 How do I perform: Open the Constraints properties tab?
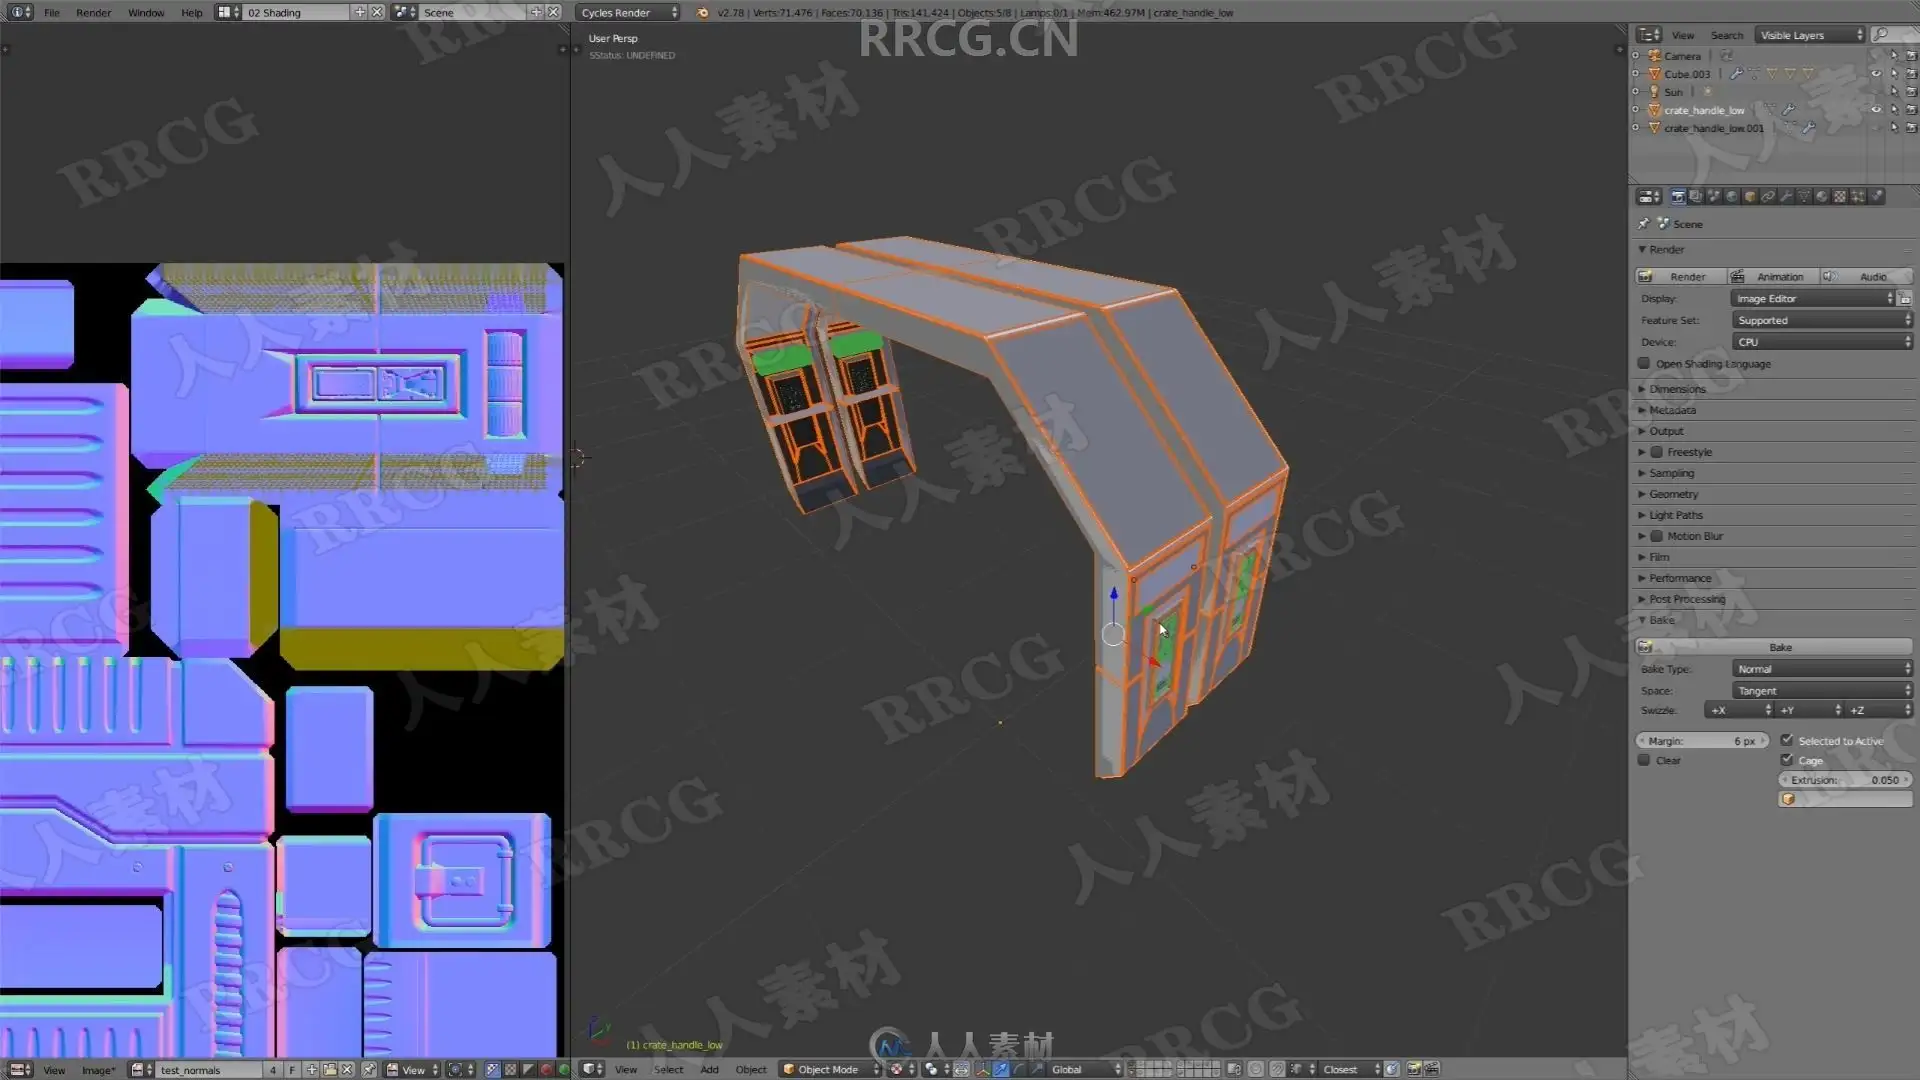click(1768, 197)
